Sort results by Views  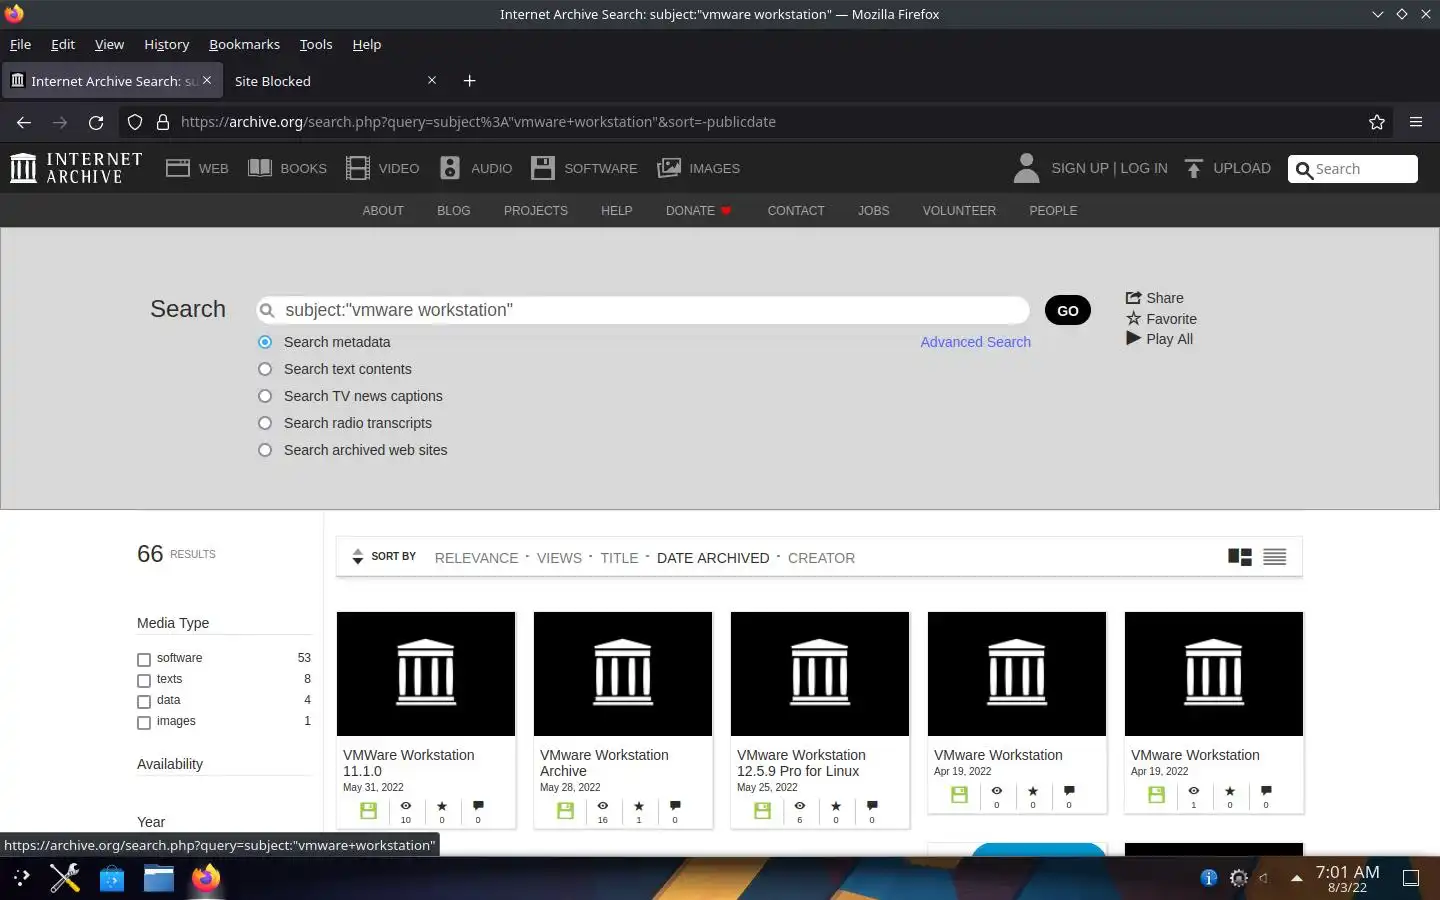(x=559, y=558)
